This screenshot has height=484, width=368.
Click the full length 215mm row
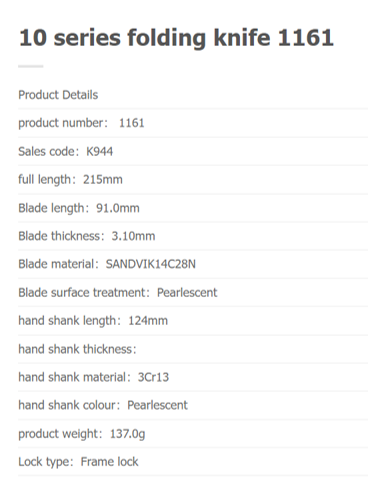pyautogui.click(x=193, y=180)
